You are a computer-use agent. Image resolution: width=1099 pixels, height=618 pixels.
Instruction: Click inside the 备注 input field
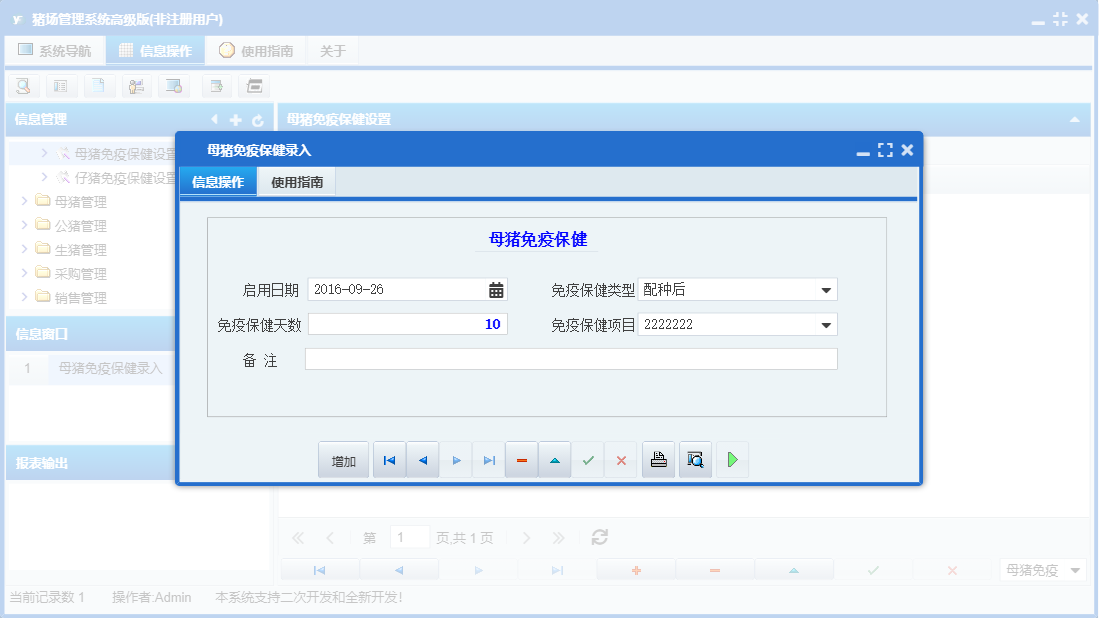570,359
